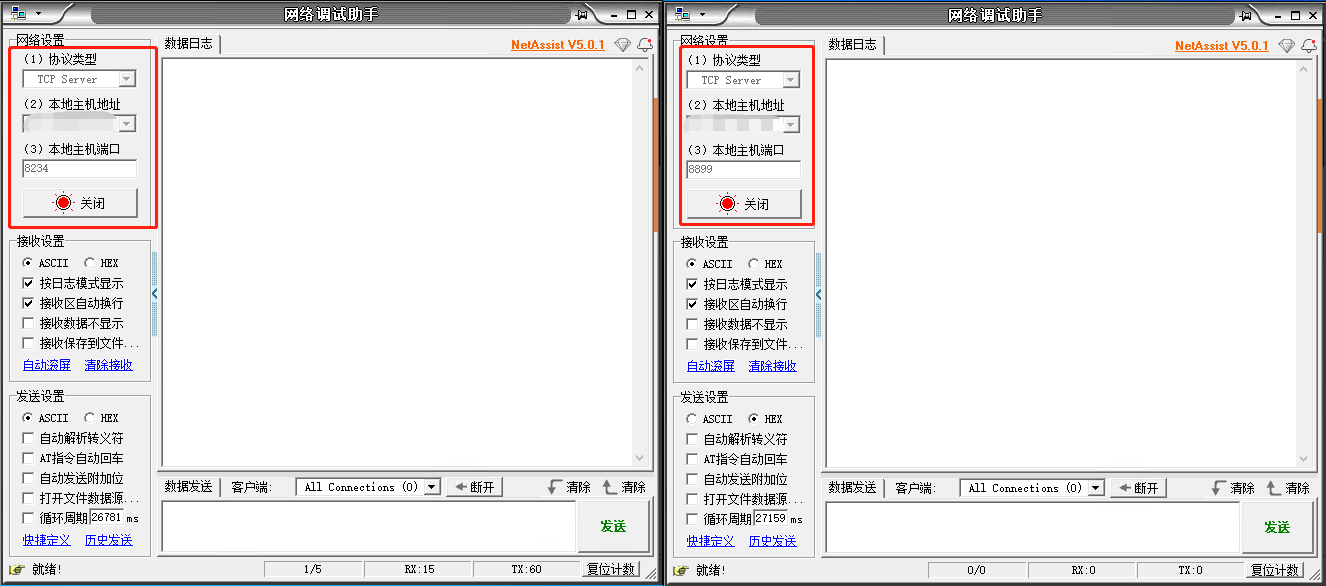Click diamond icon in port 8899 window
This screenshot has height=586, width=1326.
pos(1287,46)
